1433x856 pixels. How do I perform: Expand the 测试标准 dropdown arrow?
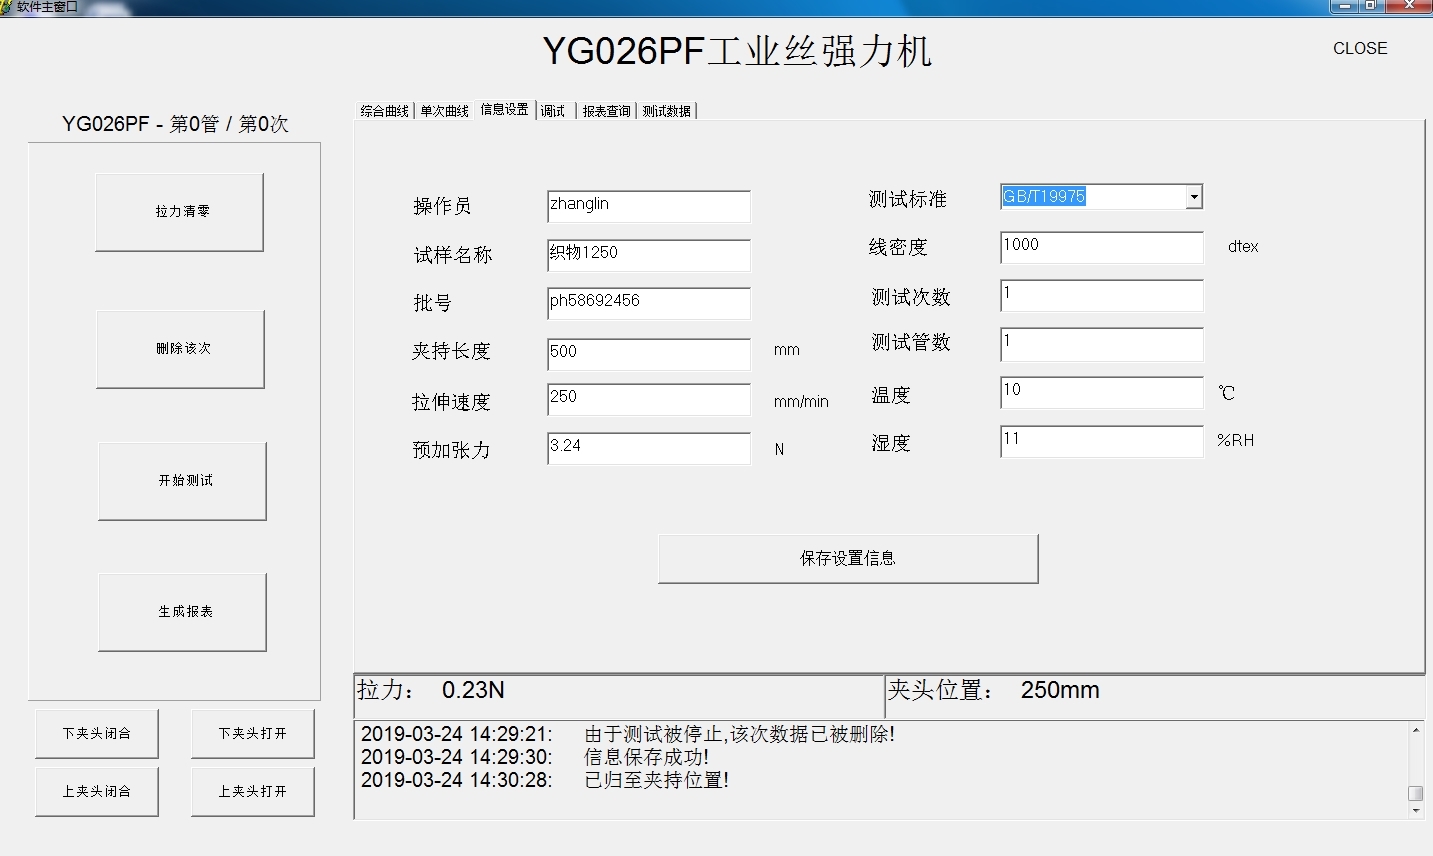pos(1194,197)
